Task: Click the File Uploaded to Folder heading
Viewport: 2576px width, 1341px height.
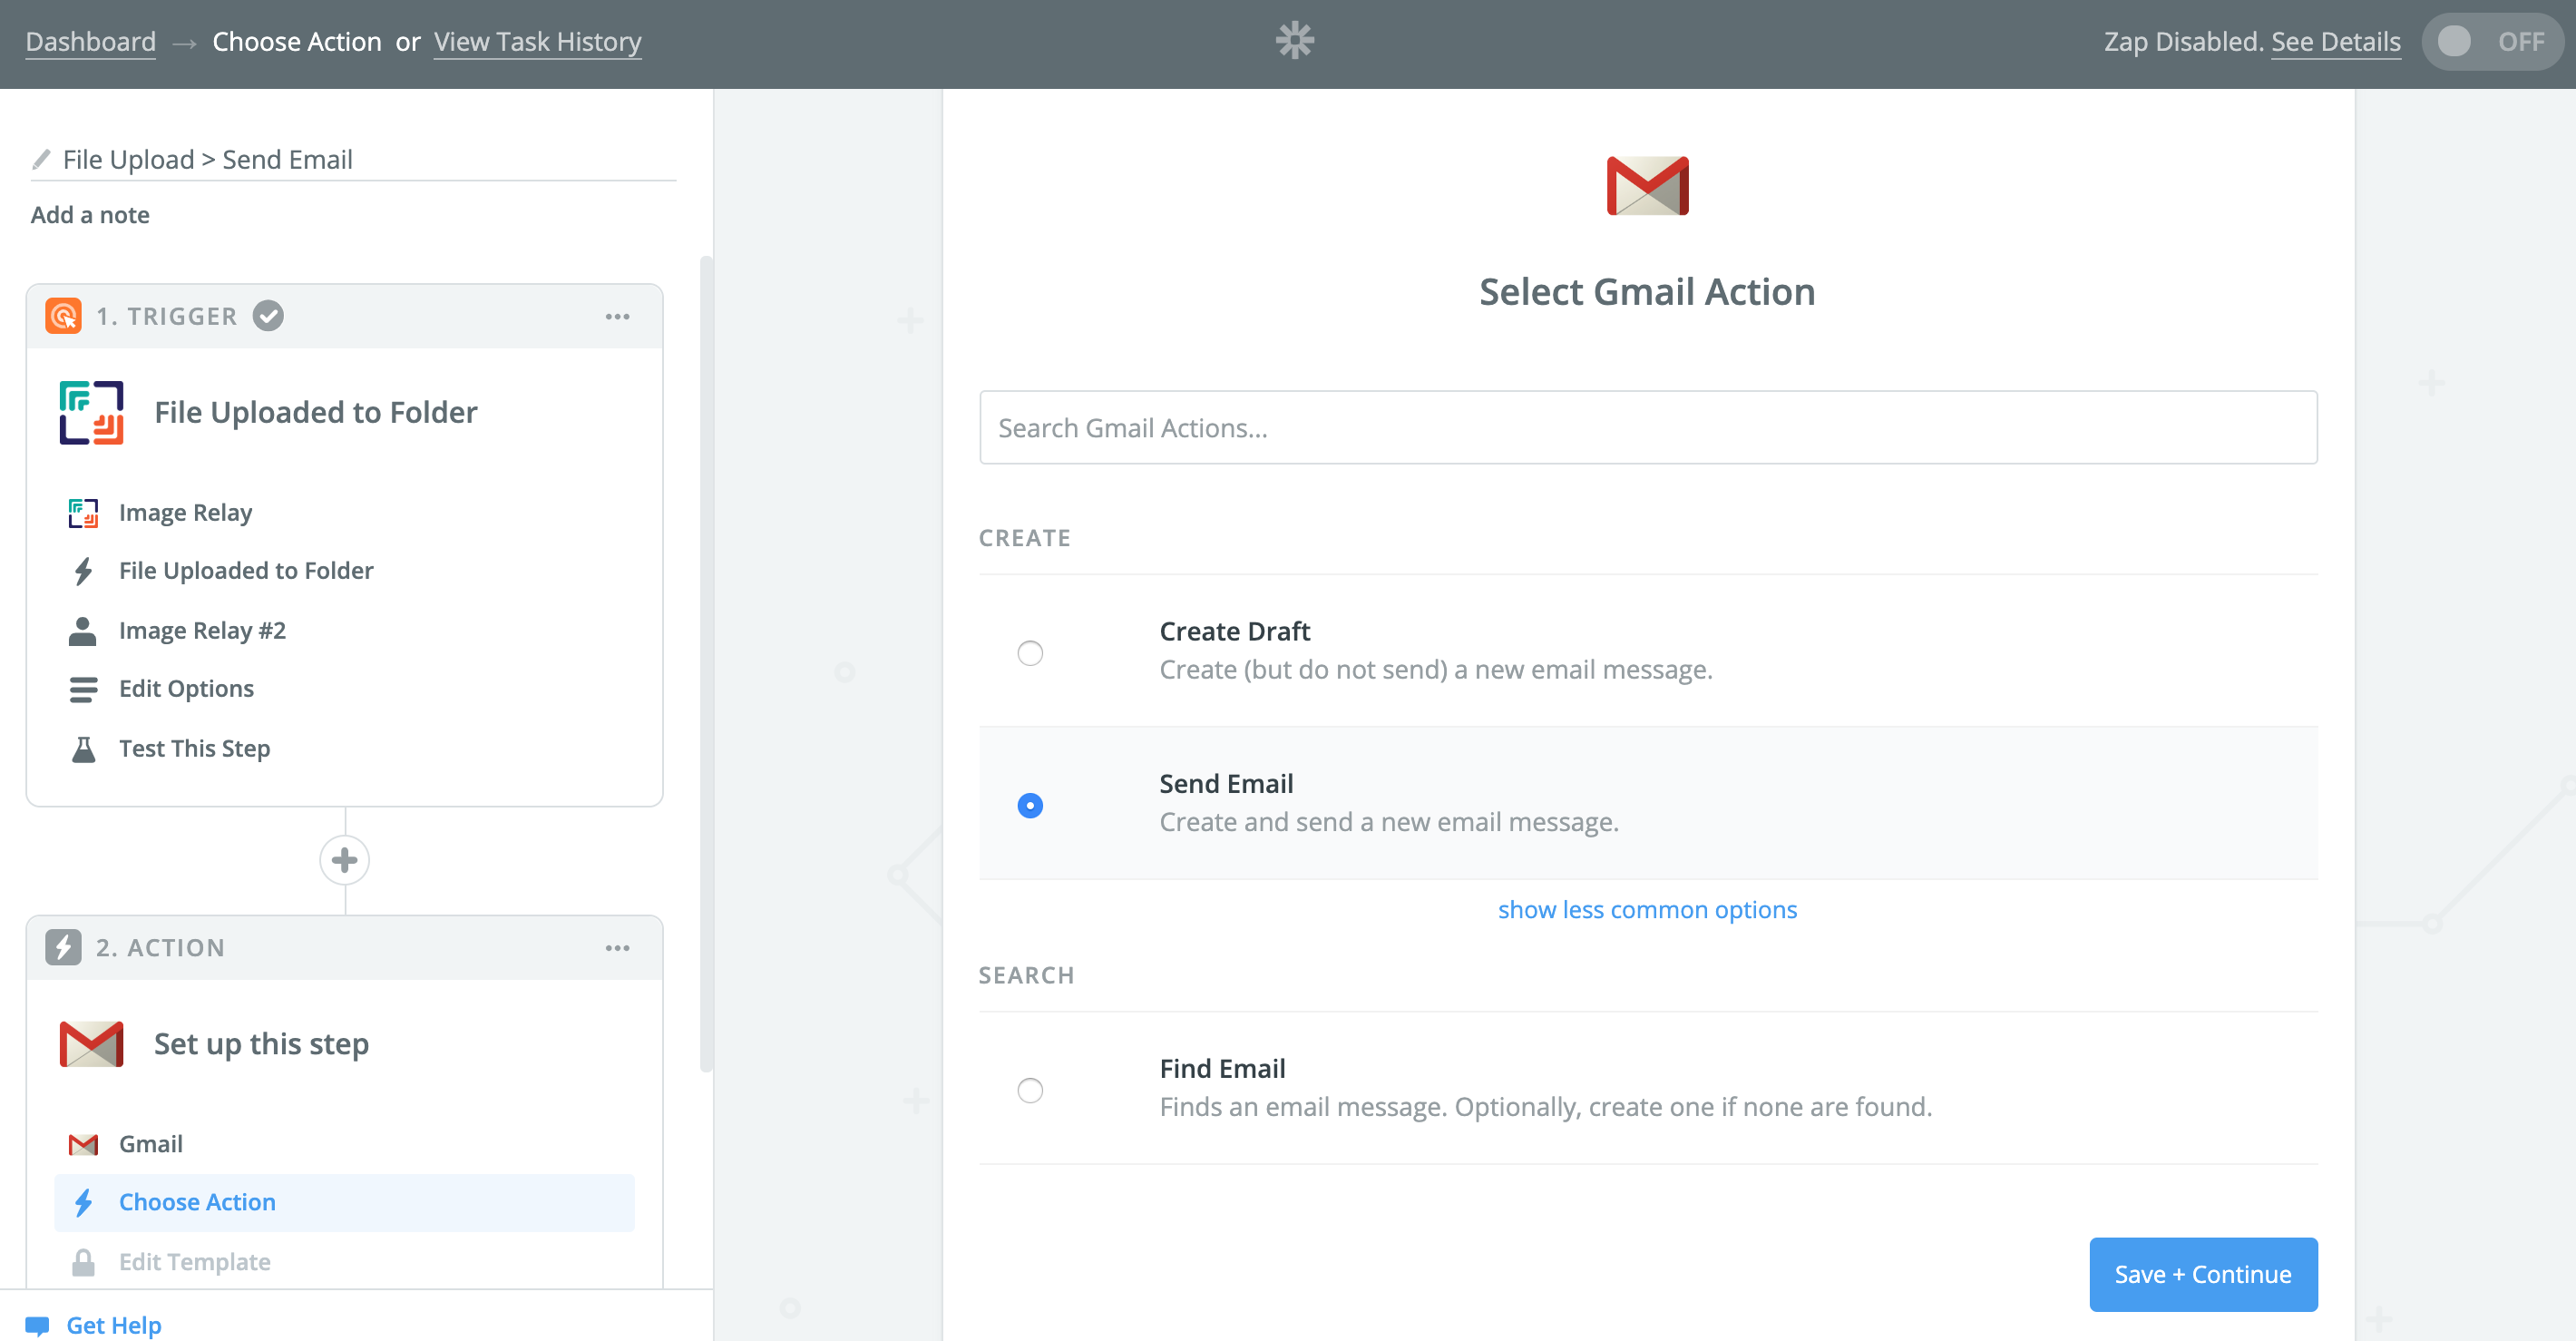Action: (315, 412)
